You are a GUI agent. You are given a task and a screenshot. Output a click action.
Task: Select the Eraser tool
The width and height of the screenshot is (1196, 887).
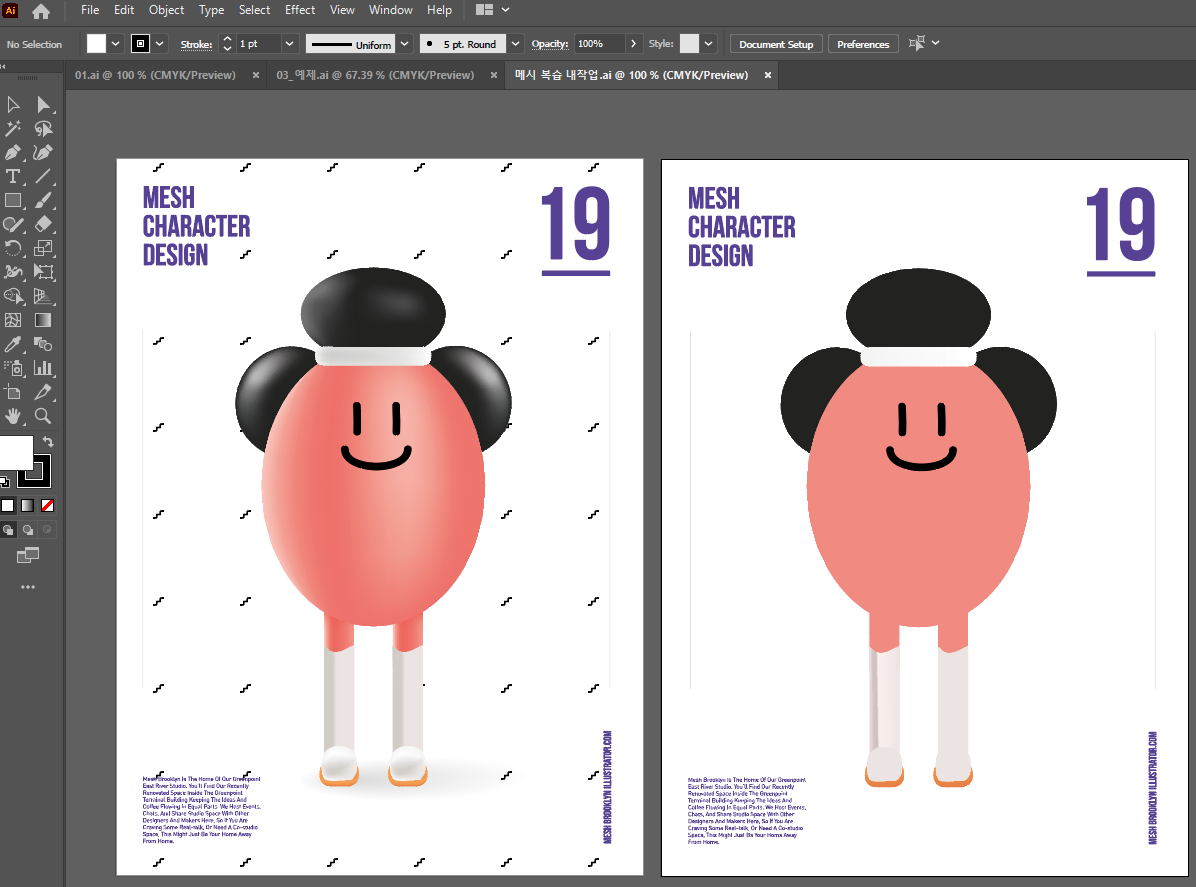click(x=43, y=224)
